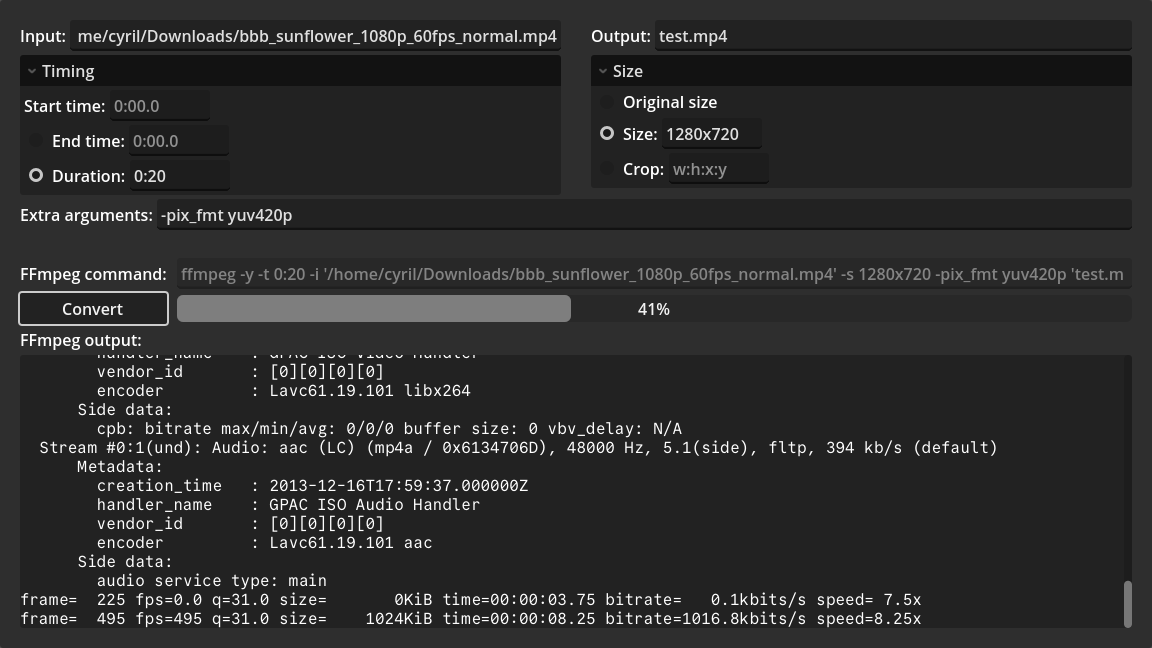Focus the Crop w:h:x:y field
Screen dimensions: 1152x648
click(717, 169)
